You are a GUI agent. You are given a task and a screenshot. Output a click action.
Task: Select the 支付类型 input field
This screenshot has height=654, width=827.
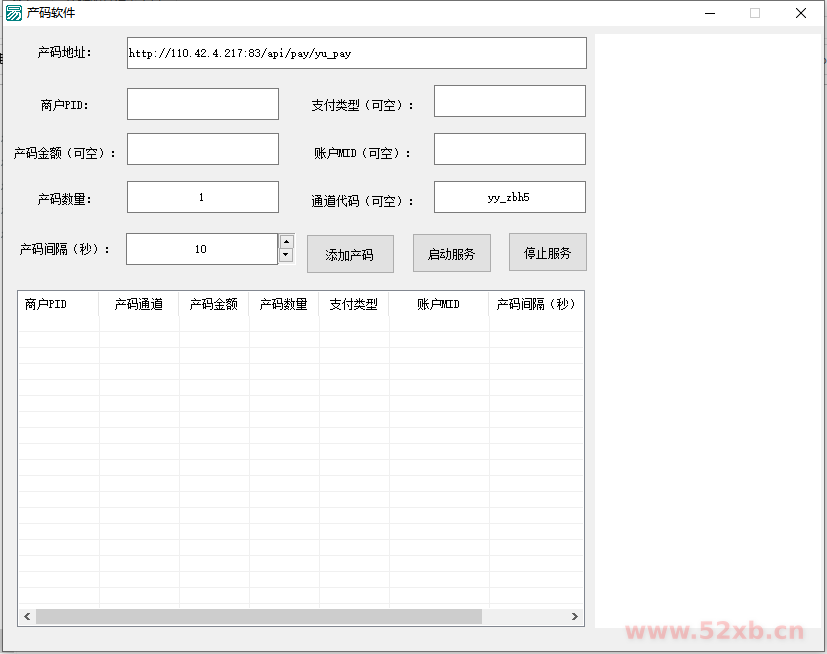tap(509, 101)
